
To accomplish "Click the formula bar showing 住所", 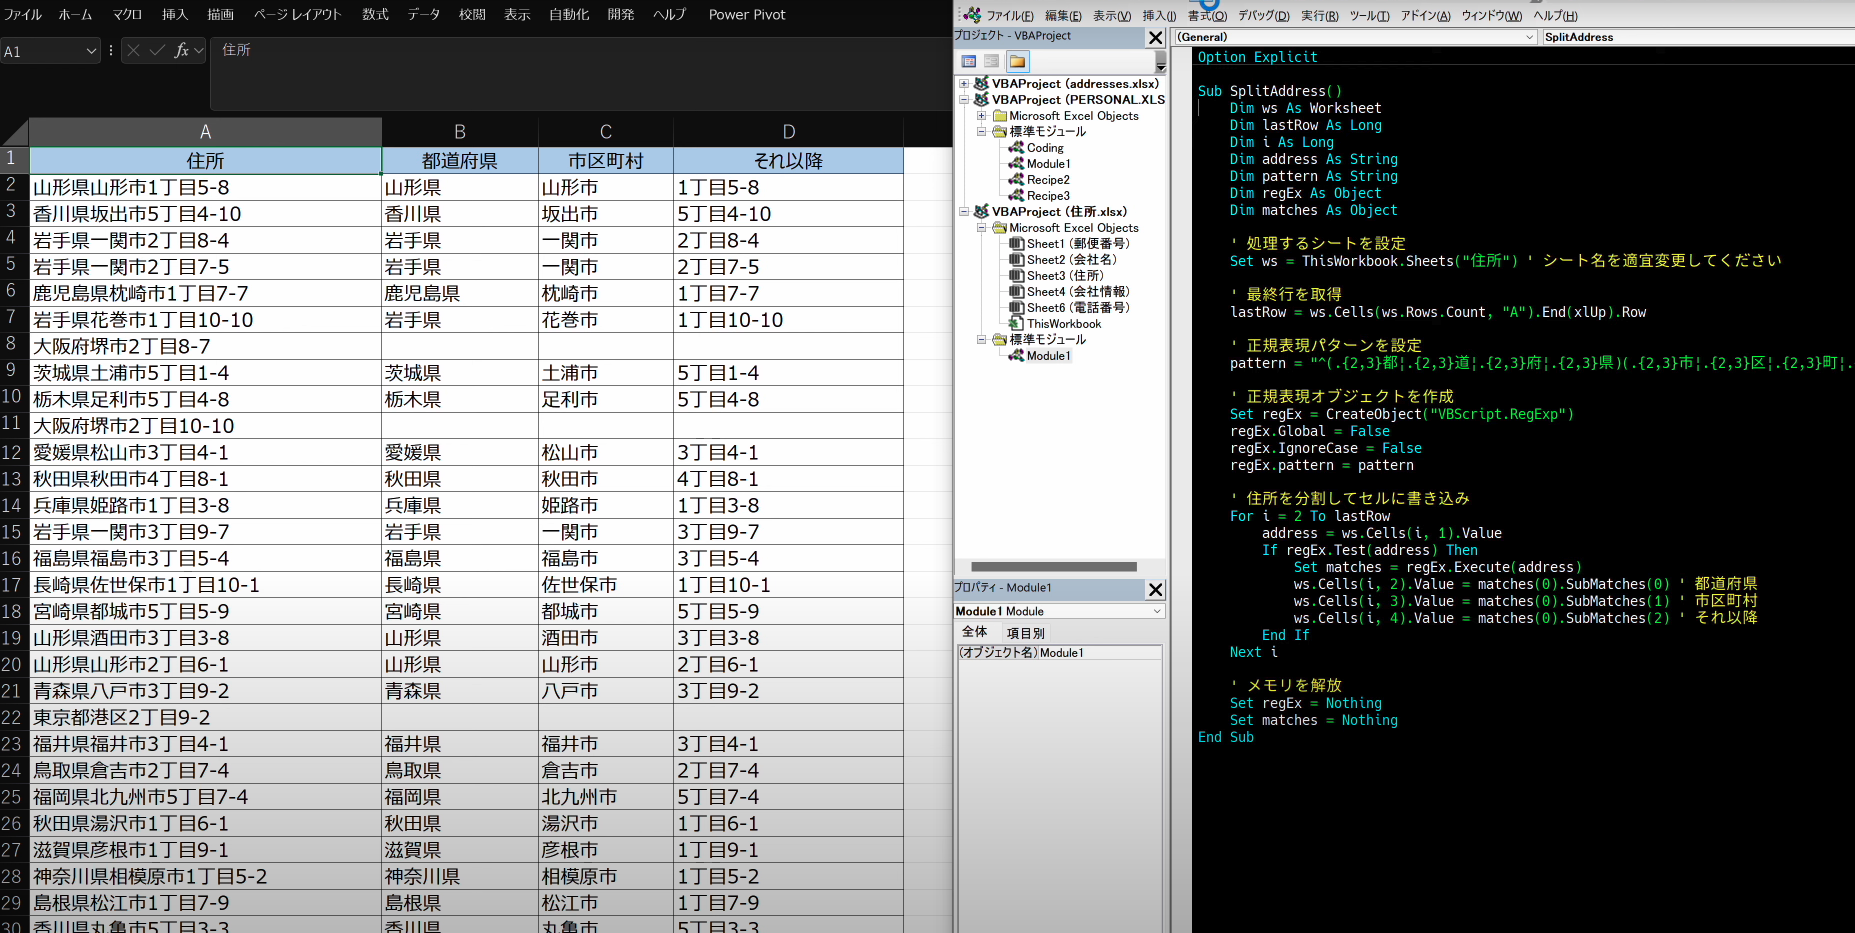I will click(580, 74).
